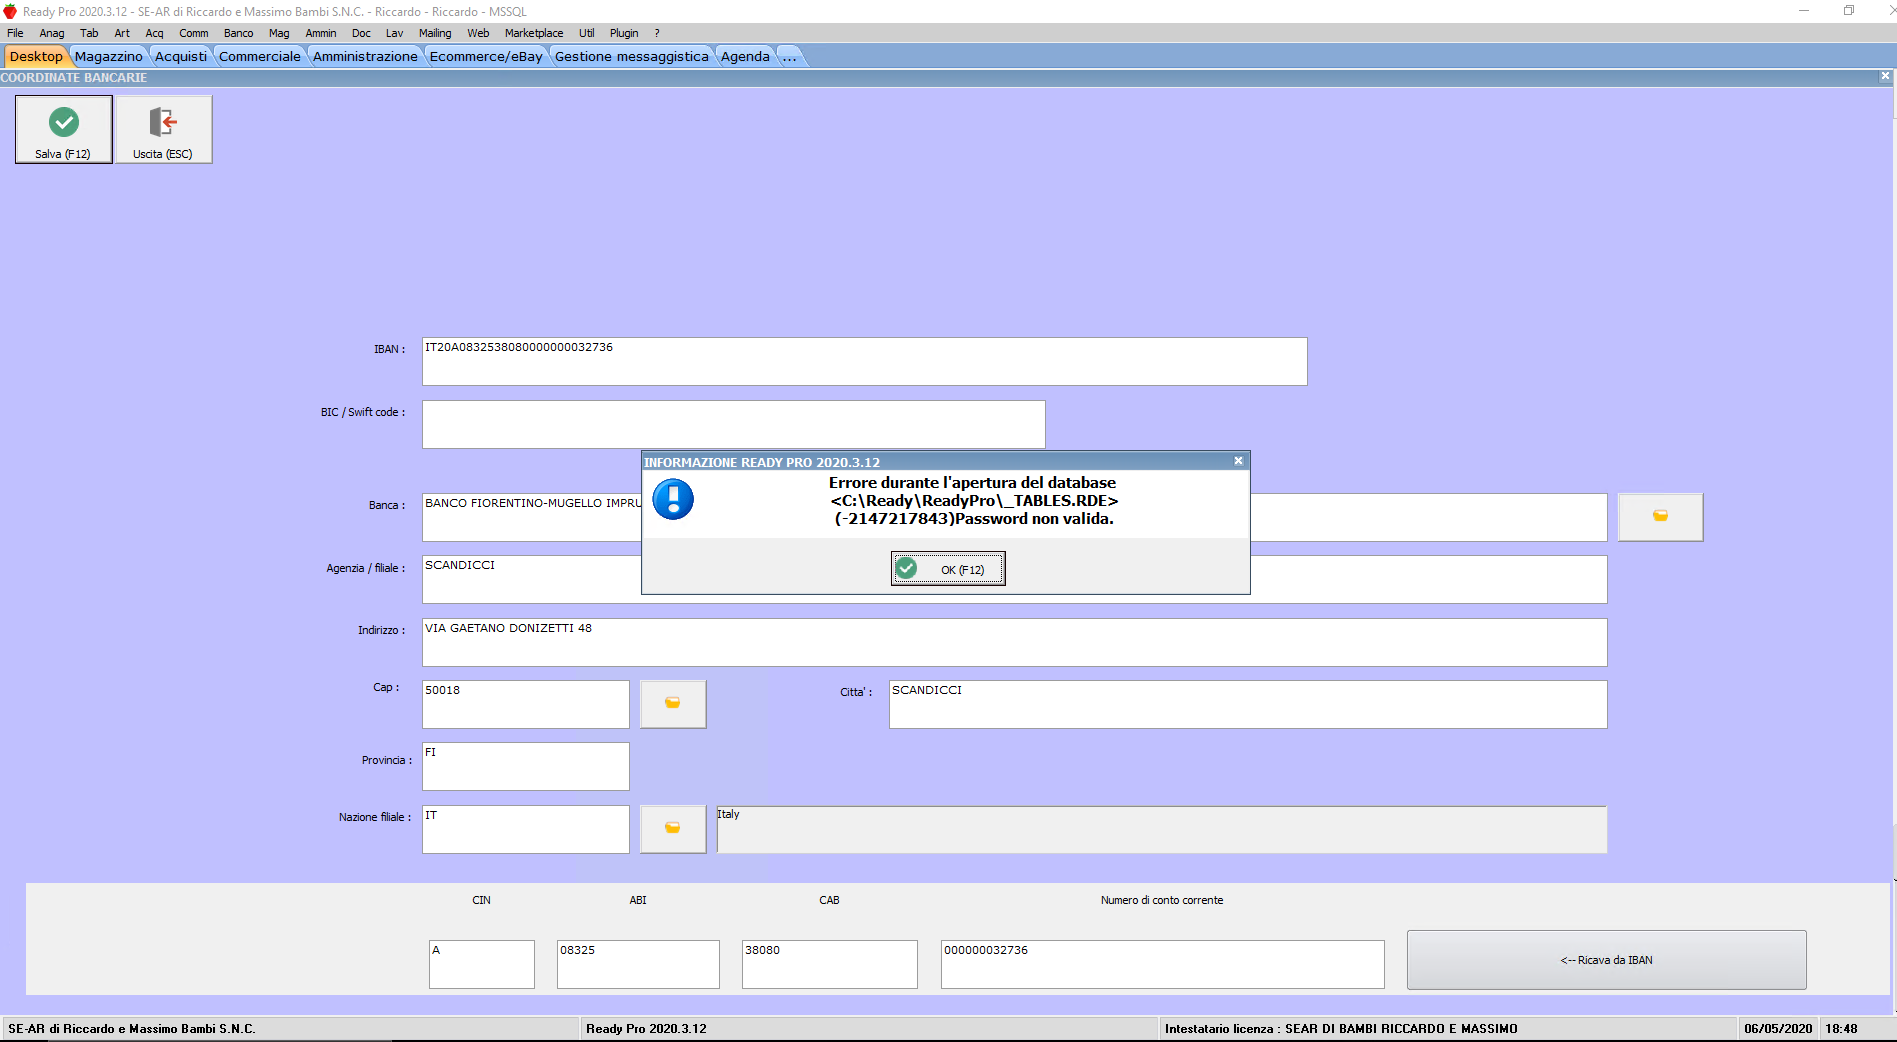Image resolution: width=1897 pixels, height=1042 pixels.
Task: Open the Mailing menu
Action: (x=435, y=33)
